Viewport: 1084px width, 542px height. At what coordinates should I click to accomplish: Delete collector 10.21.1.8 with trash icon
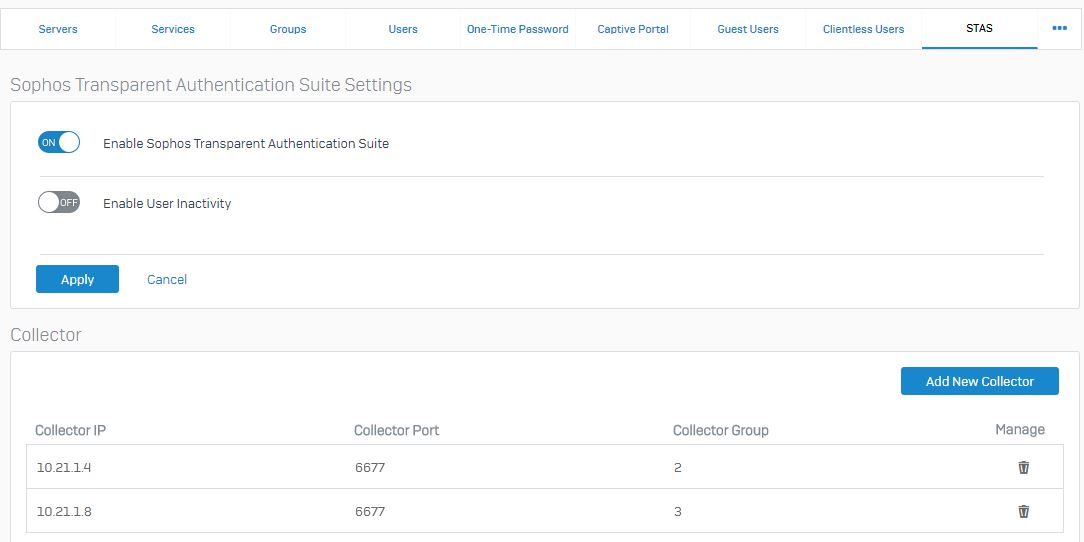tap(1023, 512)
